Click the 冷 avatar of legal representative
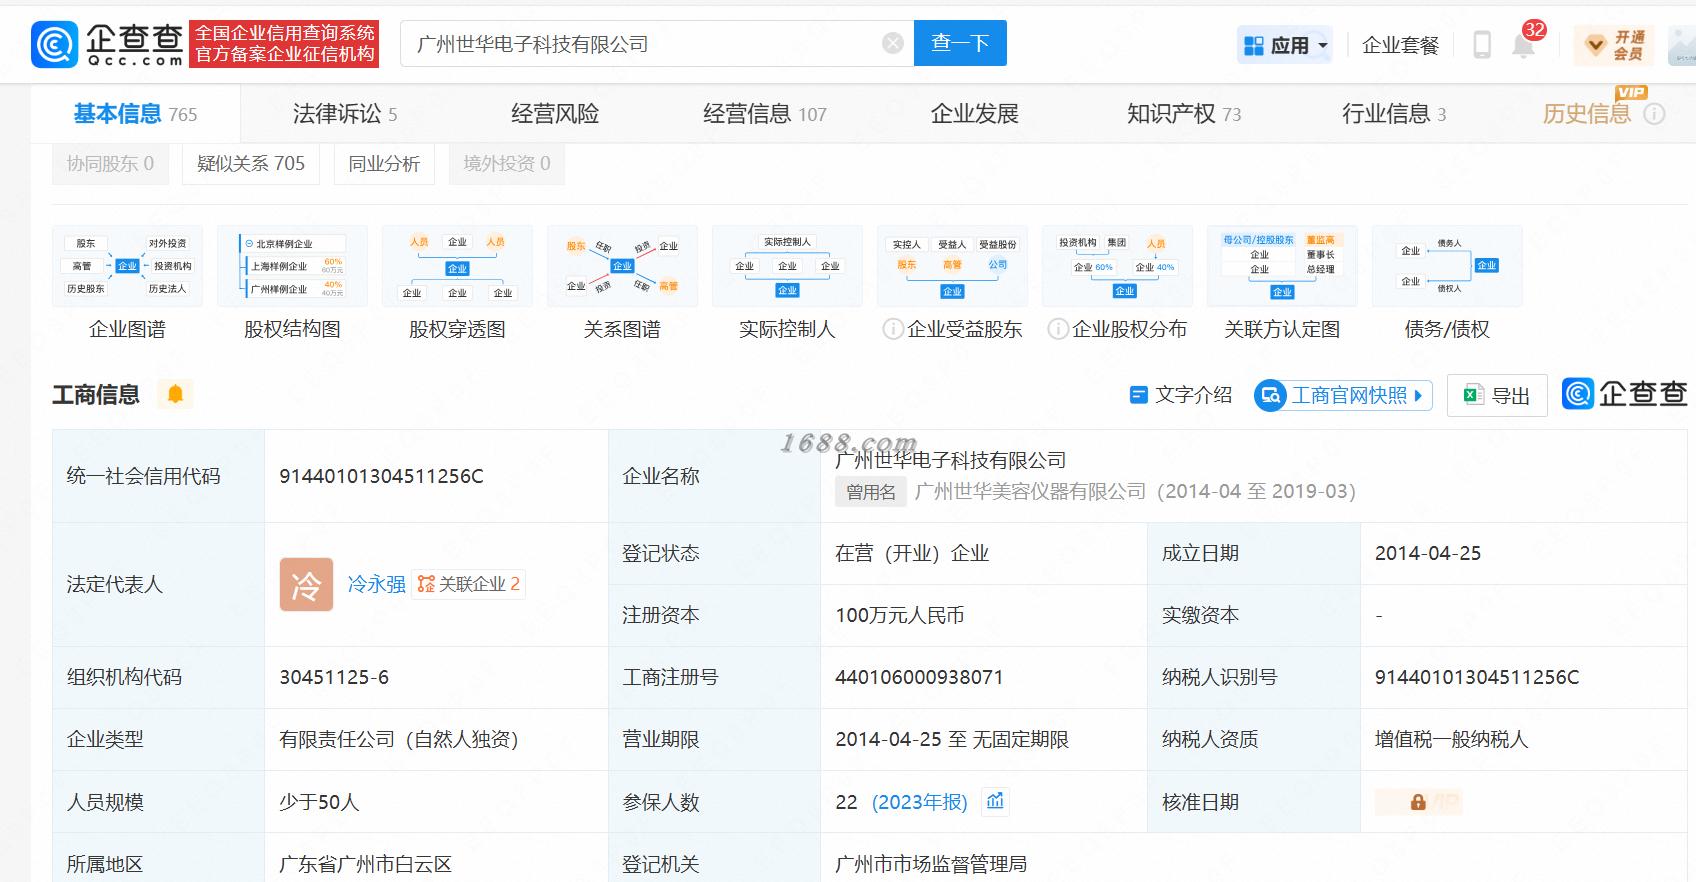The height and width of the screenshot is (882, 1696). pyautogui.click(x=306, y=584)
